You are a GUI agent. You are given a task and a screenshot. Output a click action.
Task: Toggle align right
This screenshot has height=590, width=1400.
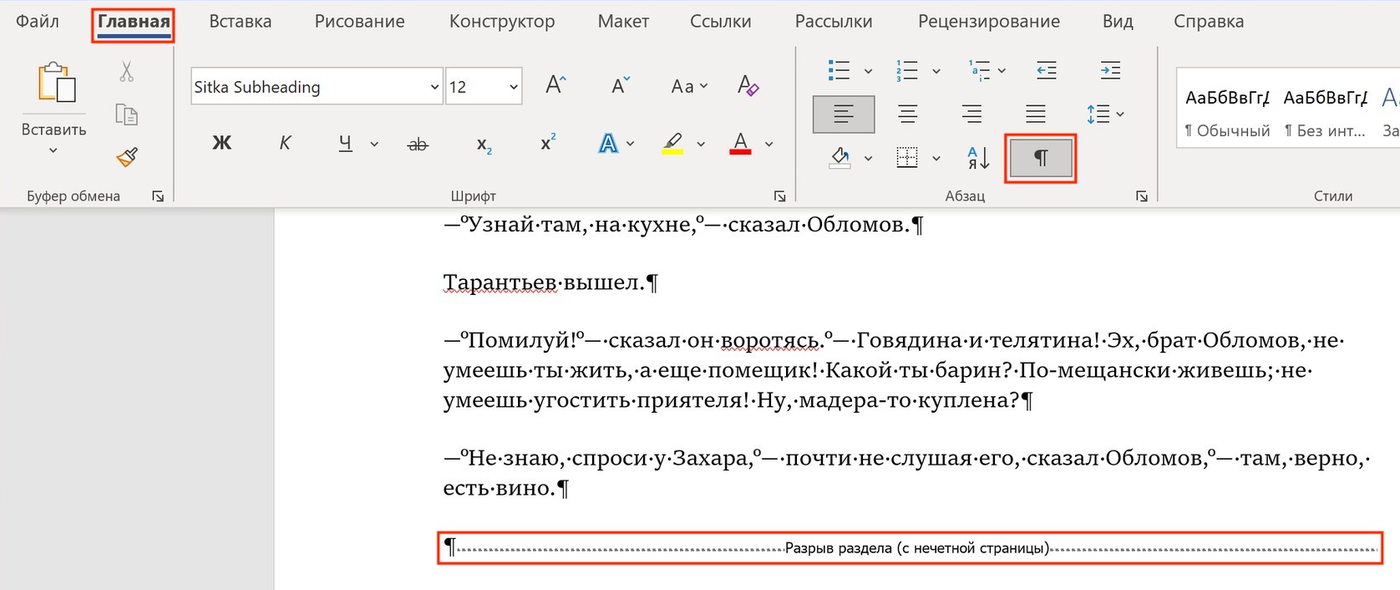[971, 114]
